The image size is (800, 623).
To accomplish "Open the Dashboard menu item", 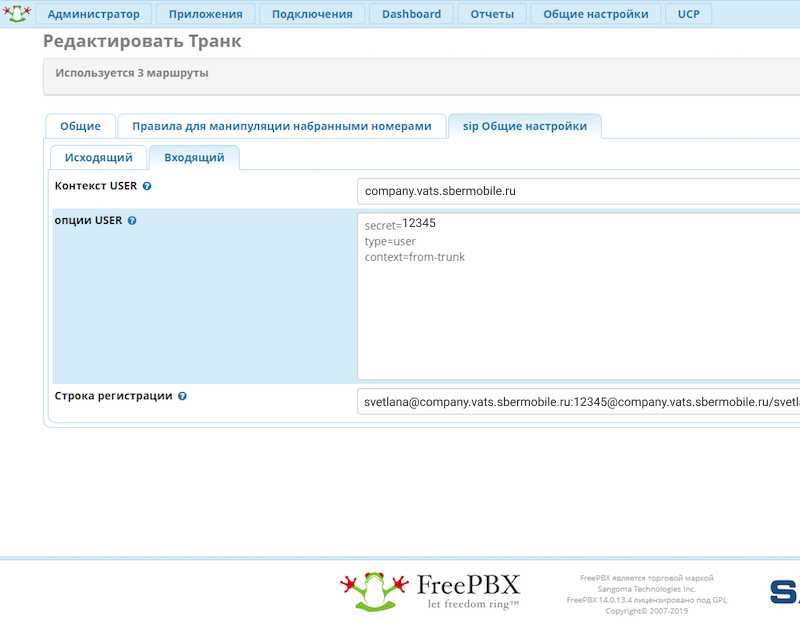I will click(411, 14).
